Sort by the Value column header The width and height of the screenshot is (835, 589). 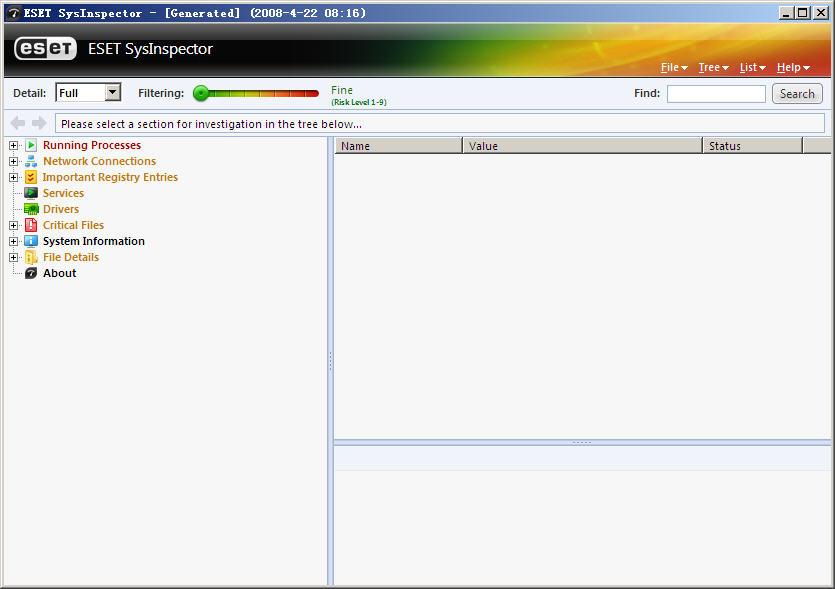(x=583, y=145)
